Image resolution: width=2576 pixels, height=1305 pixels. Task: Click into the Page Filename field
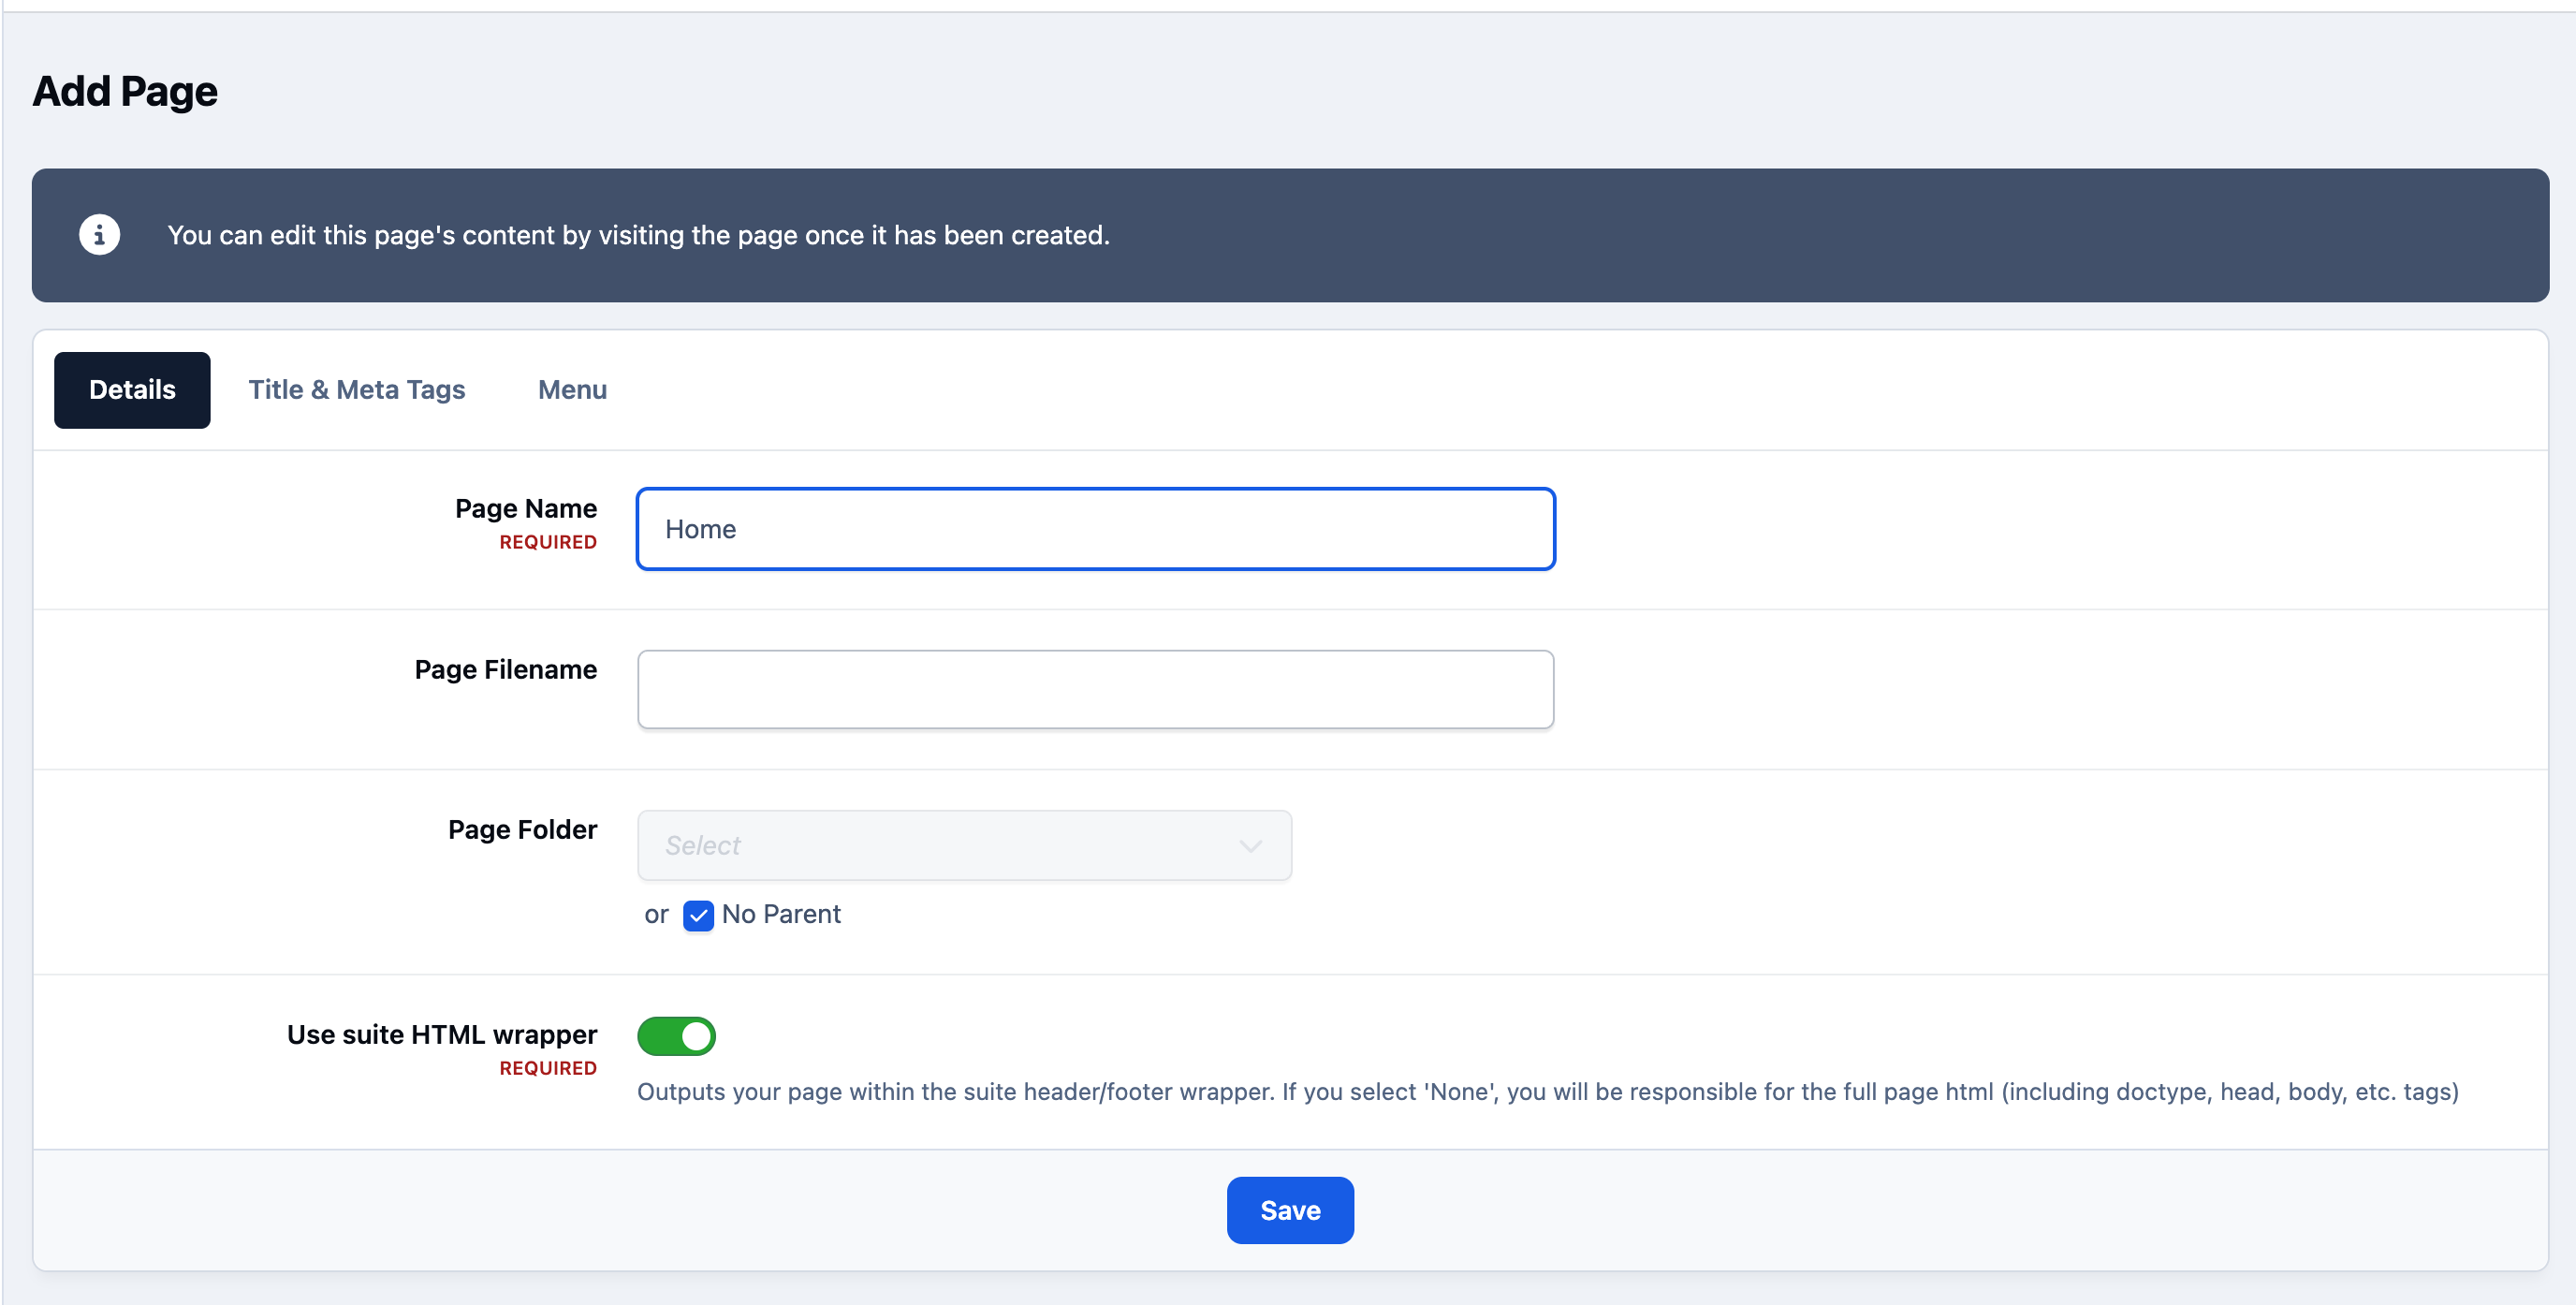[1095, 689]
